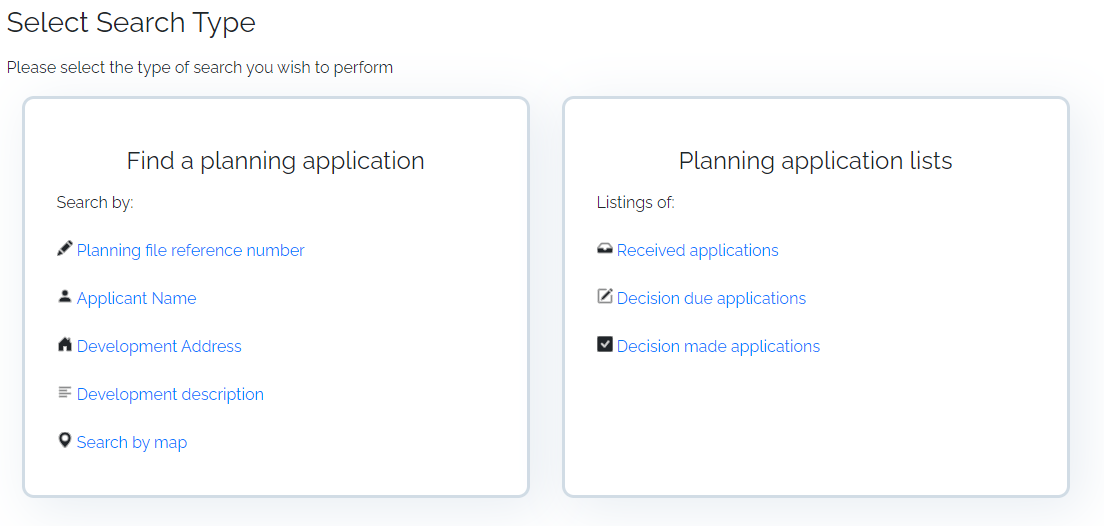The width and height of the screenshot is (1104, 526).
Task: Open Planning file reference number search
Action: coord(190,250)
